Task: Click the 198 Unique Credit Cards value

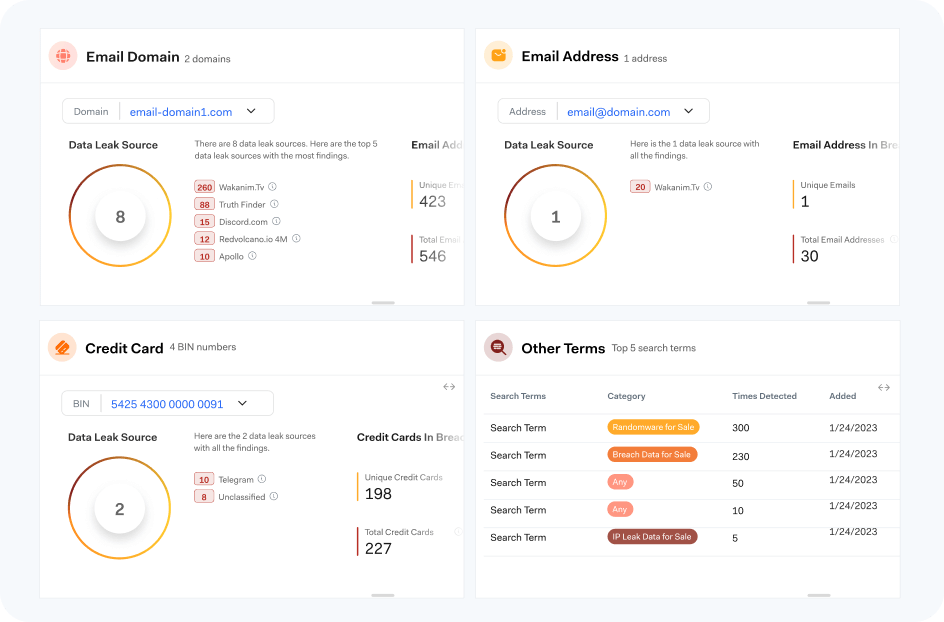Action: point(378,494)
